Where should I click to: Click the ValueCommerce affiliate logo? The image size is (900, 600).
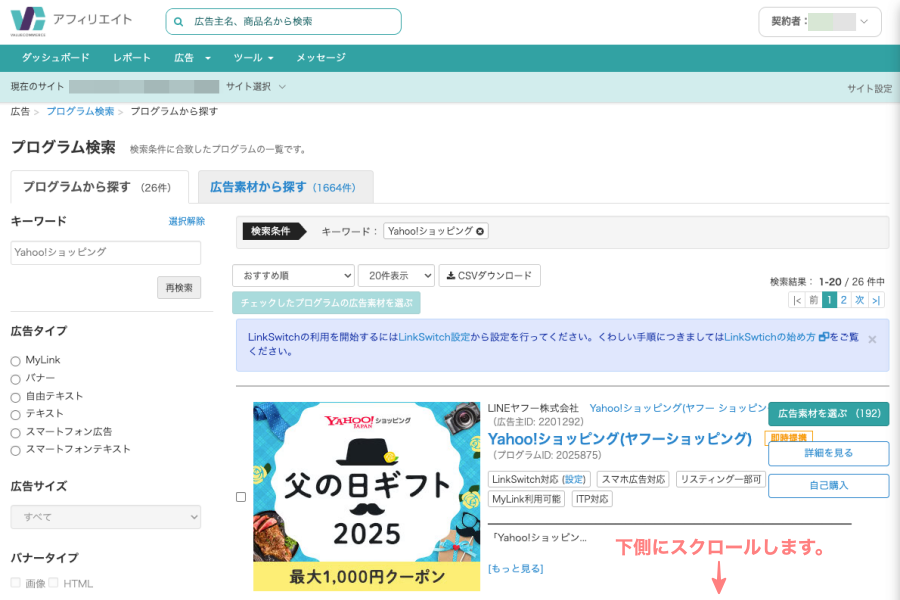pyautogui.click(x=29, y=22)
